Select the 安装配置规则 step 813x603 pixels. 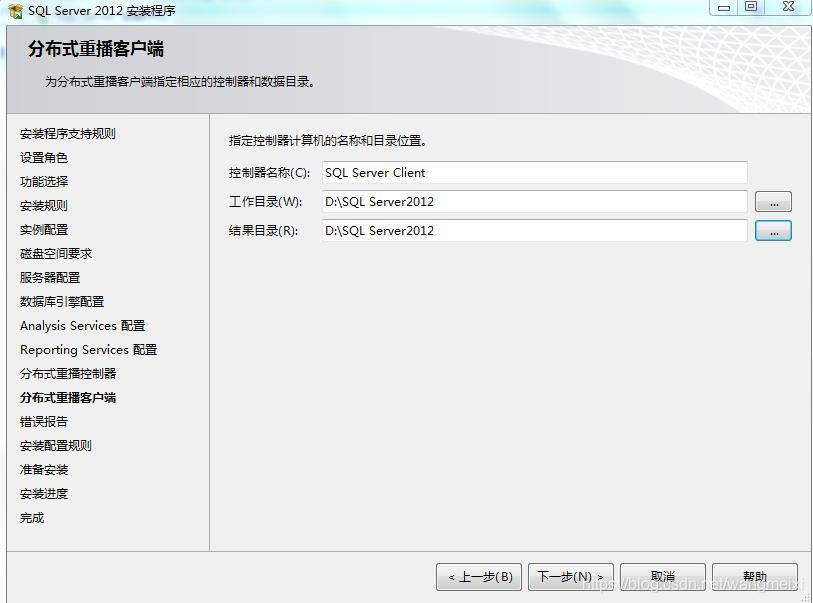(x=55, y=445)
